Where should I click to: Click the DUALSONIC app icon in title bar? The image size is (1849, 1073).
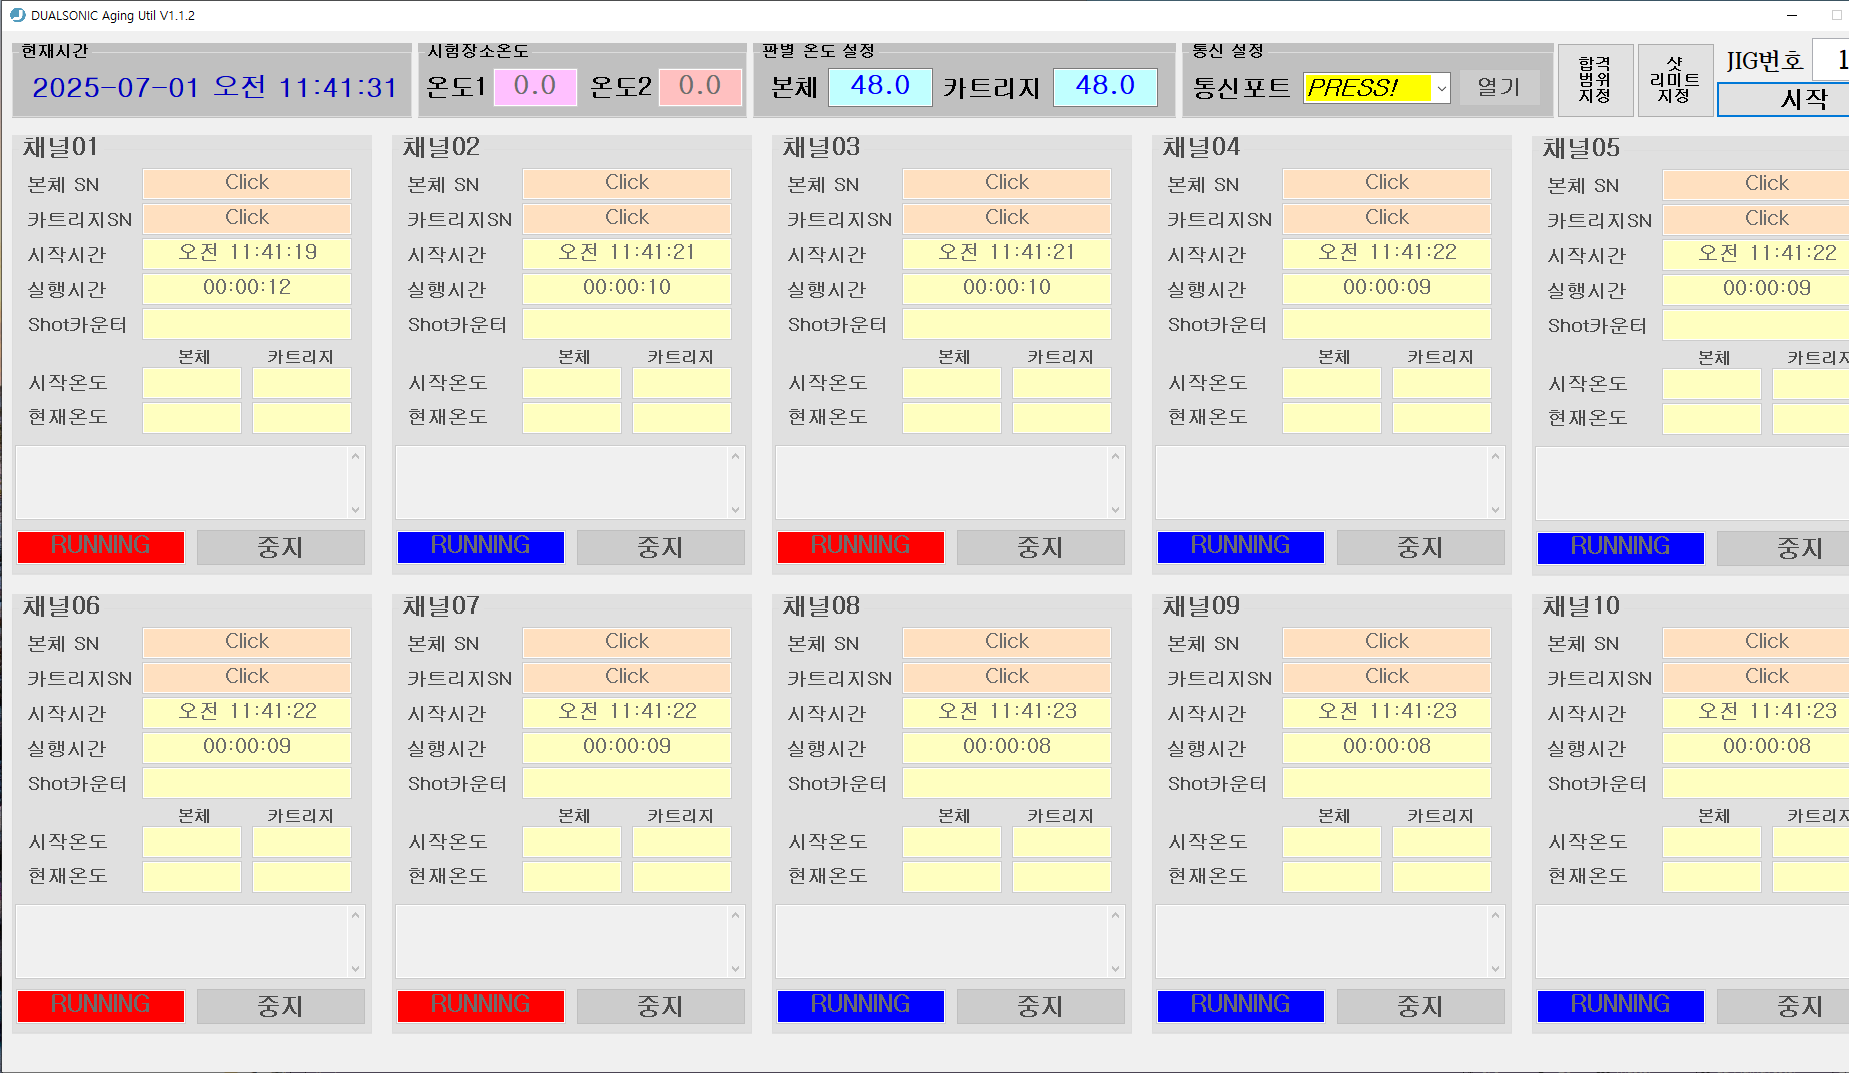[16, 15]
